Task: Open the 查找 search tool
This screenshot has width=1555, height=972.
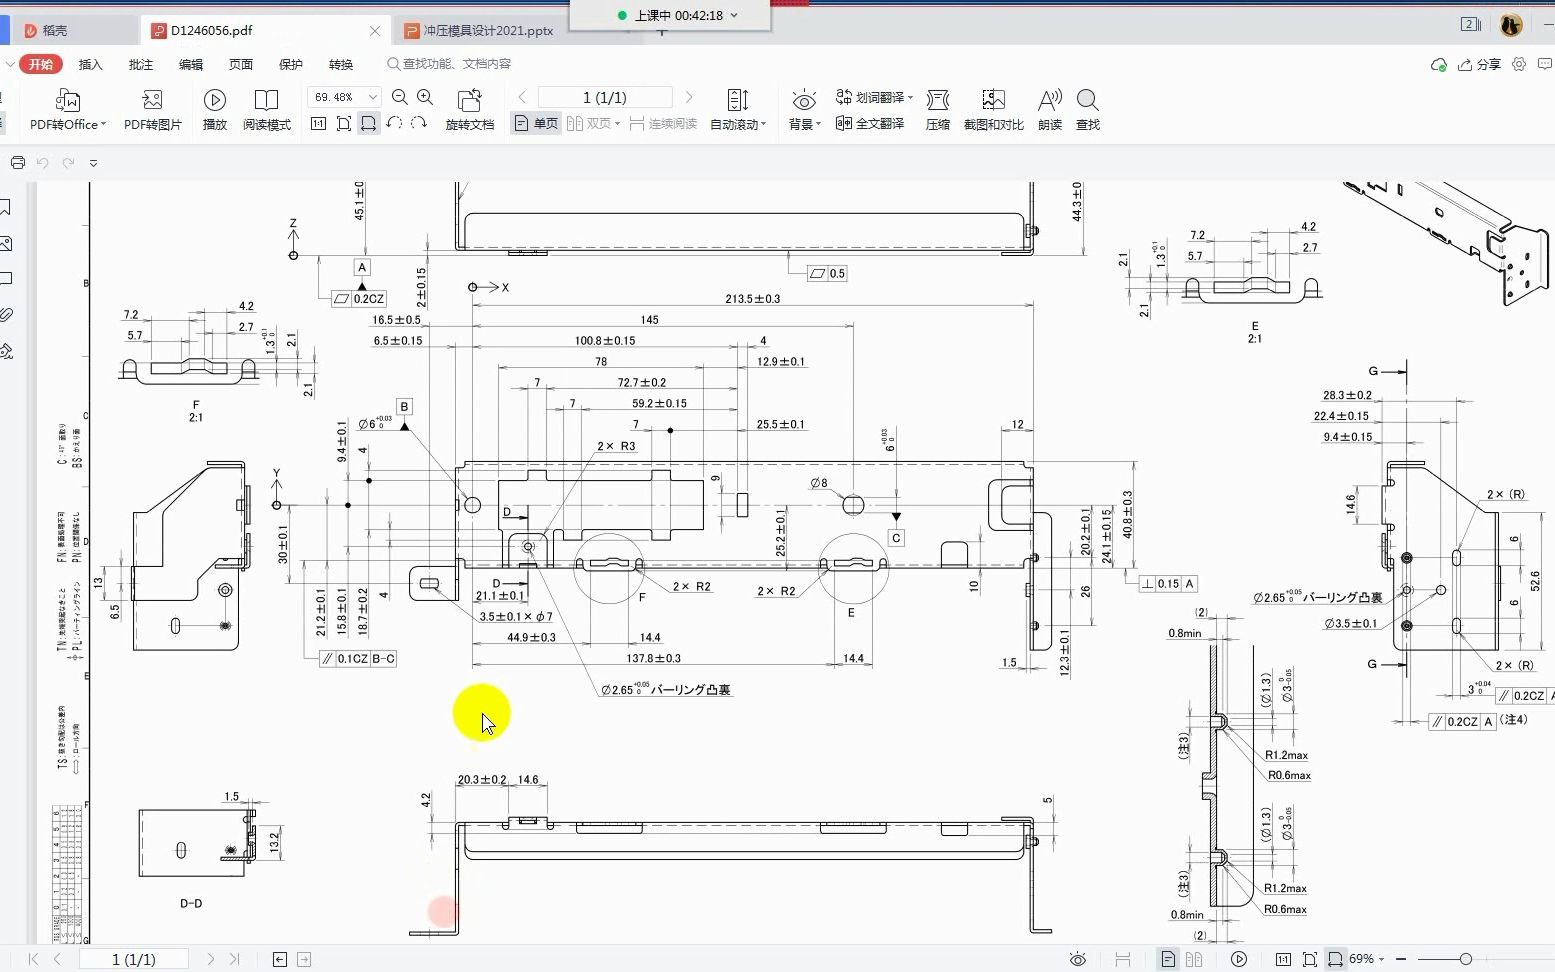Action: (1088, 110)
